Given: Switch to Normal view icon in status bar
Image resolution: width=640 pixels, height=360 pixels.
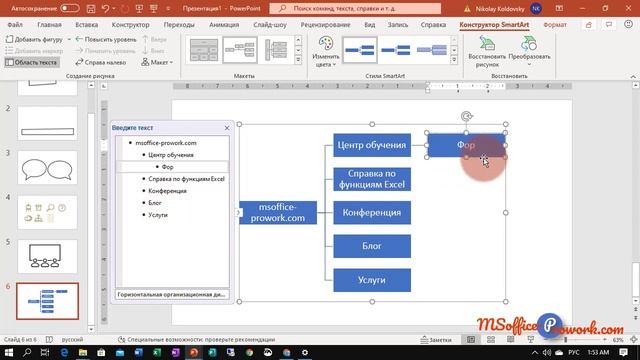Looking at the screenshot, I should tap(471, 340).
